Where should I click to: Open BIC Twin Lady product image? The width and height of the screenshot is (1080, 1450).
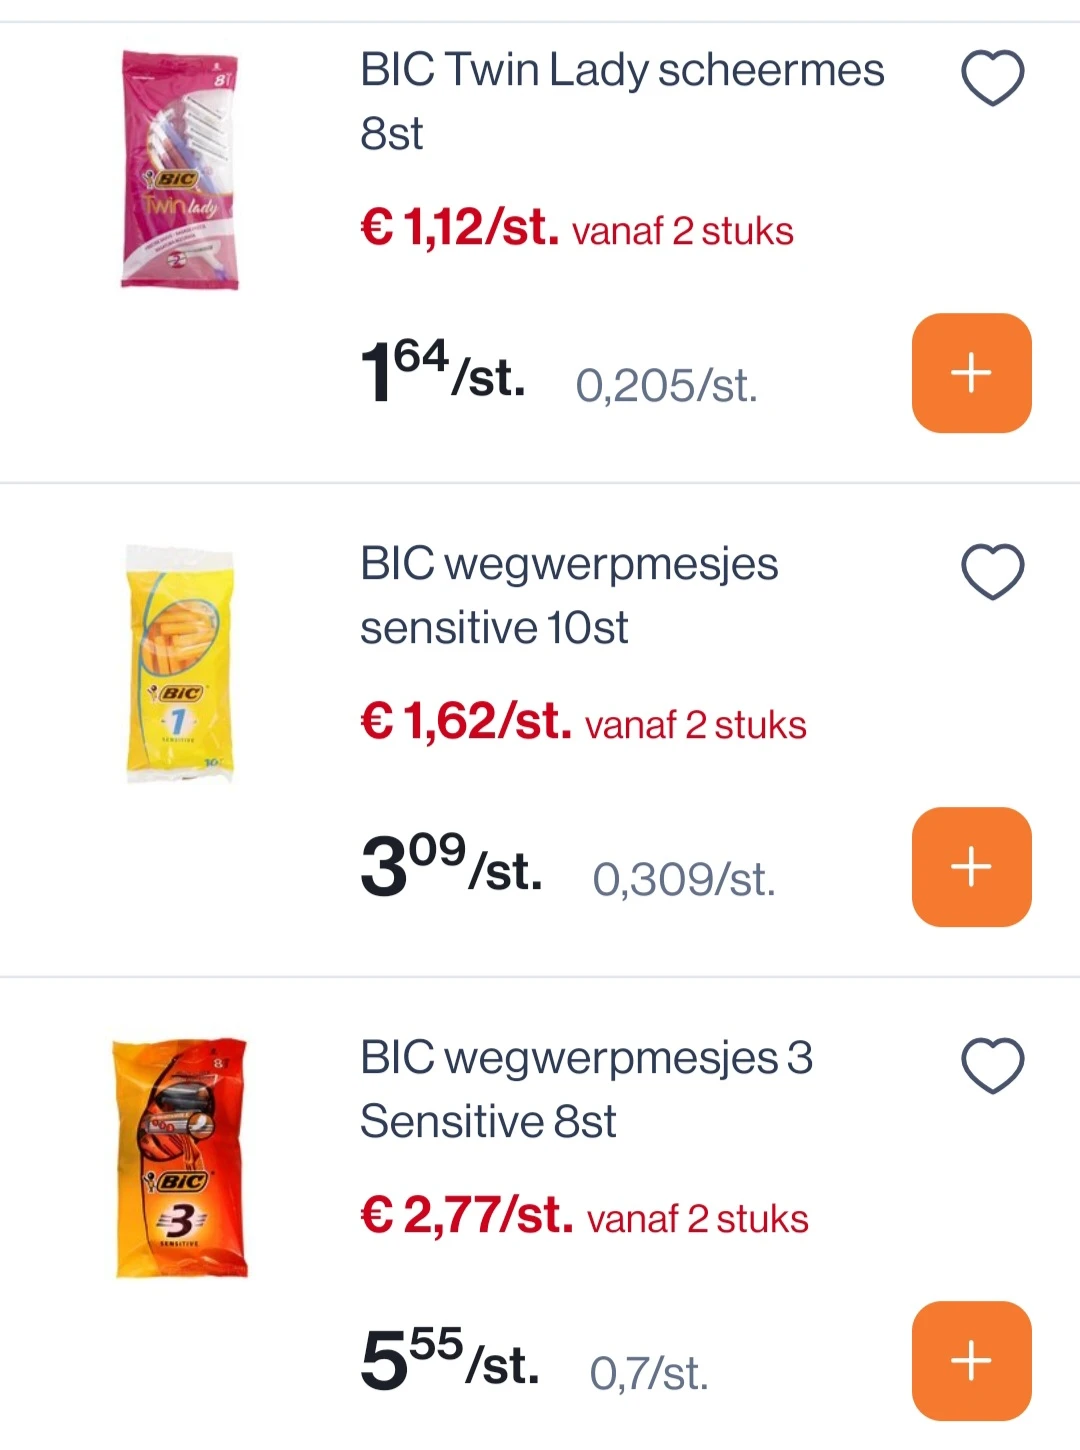[179, 170]
